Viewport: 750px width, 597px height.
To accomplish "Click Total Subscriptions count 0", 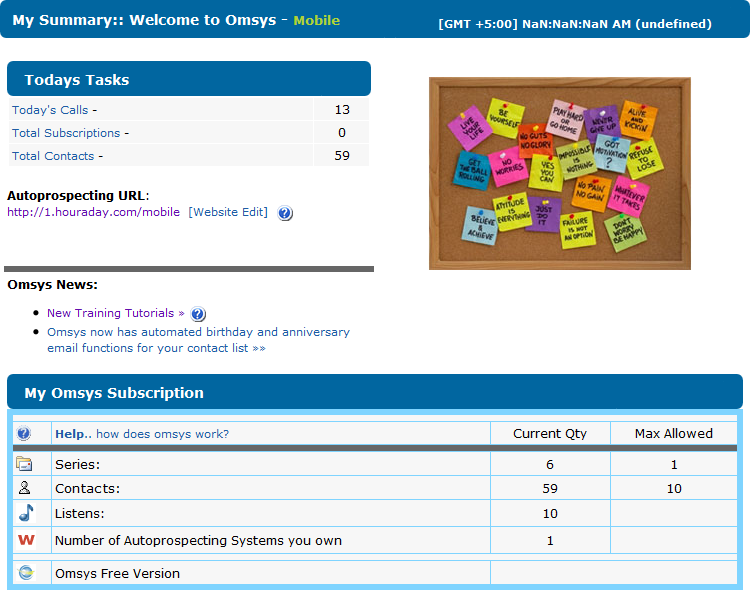I will click(x=342, y=133).
